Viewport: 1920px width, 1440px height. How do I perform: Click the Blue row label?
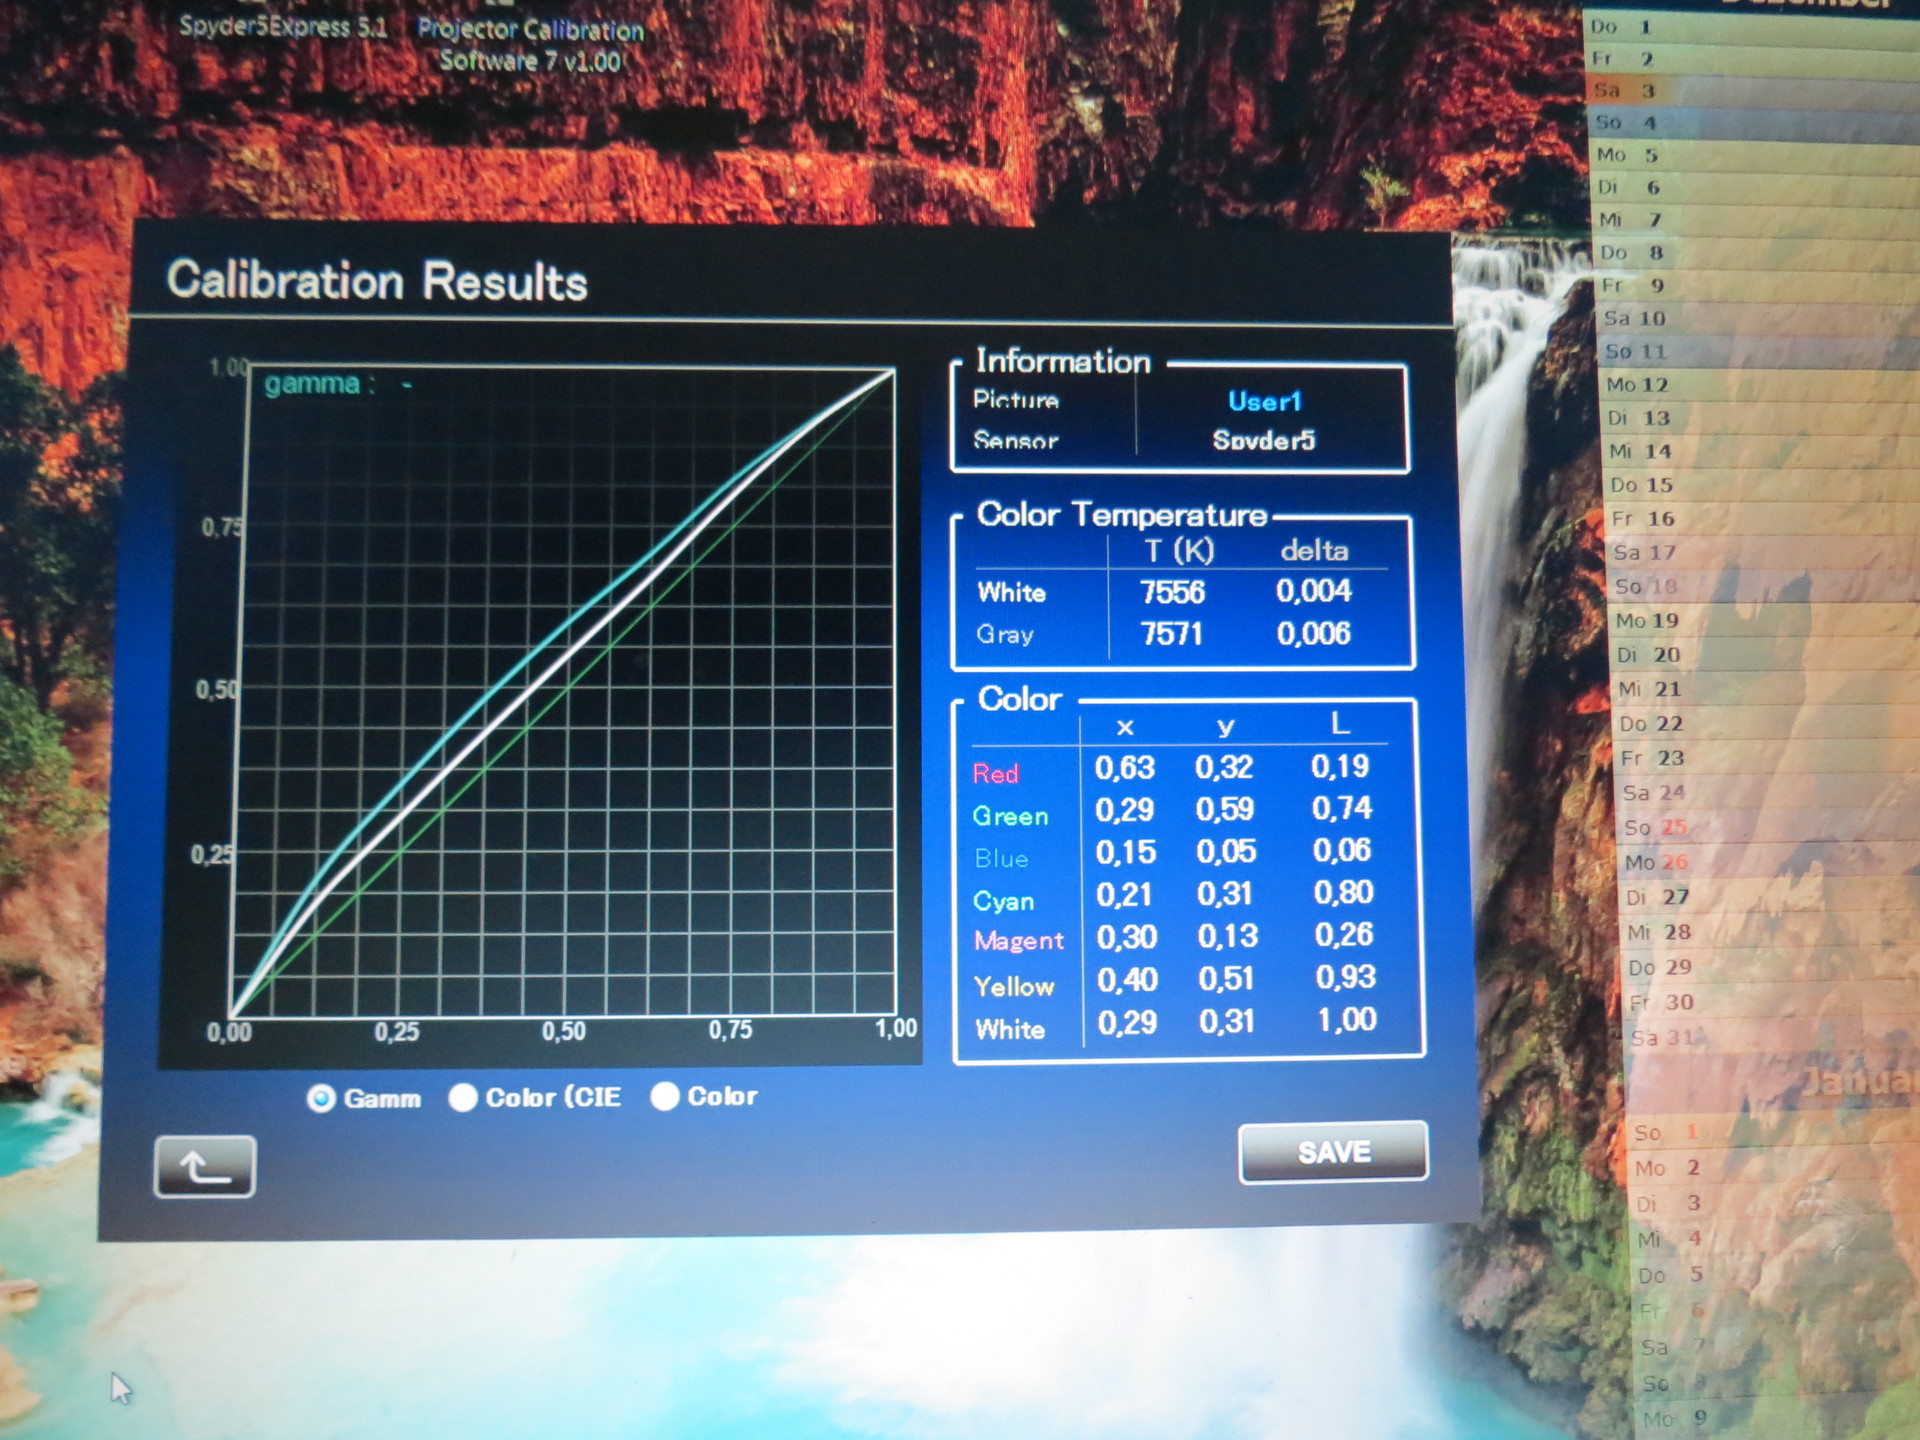tap(1001, 858)
